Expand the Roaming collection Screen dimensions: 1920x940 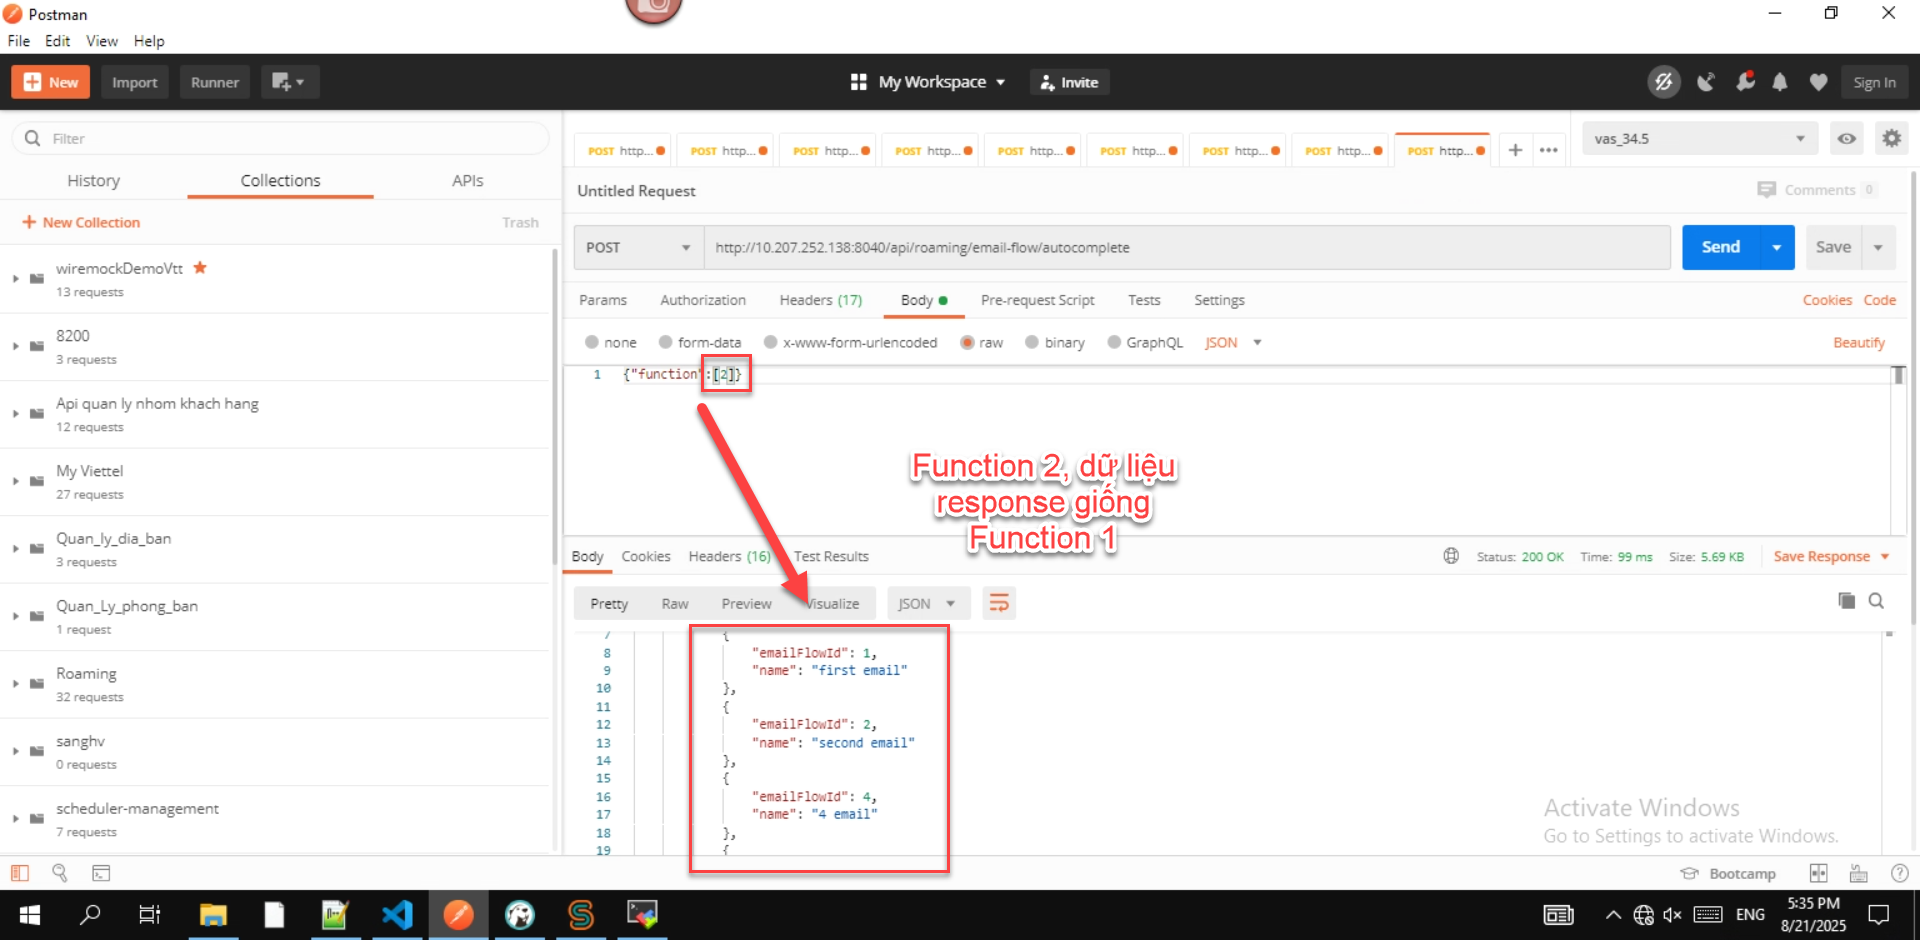coord(16,684)
